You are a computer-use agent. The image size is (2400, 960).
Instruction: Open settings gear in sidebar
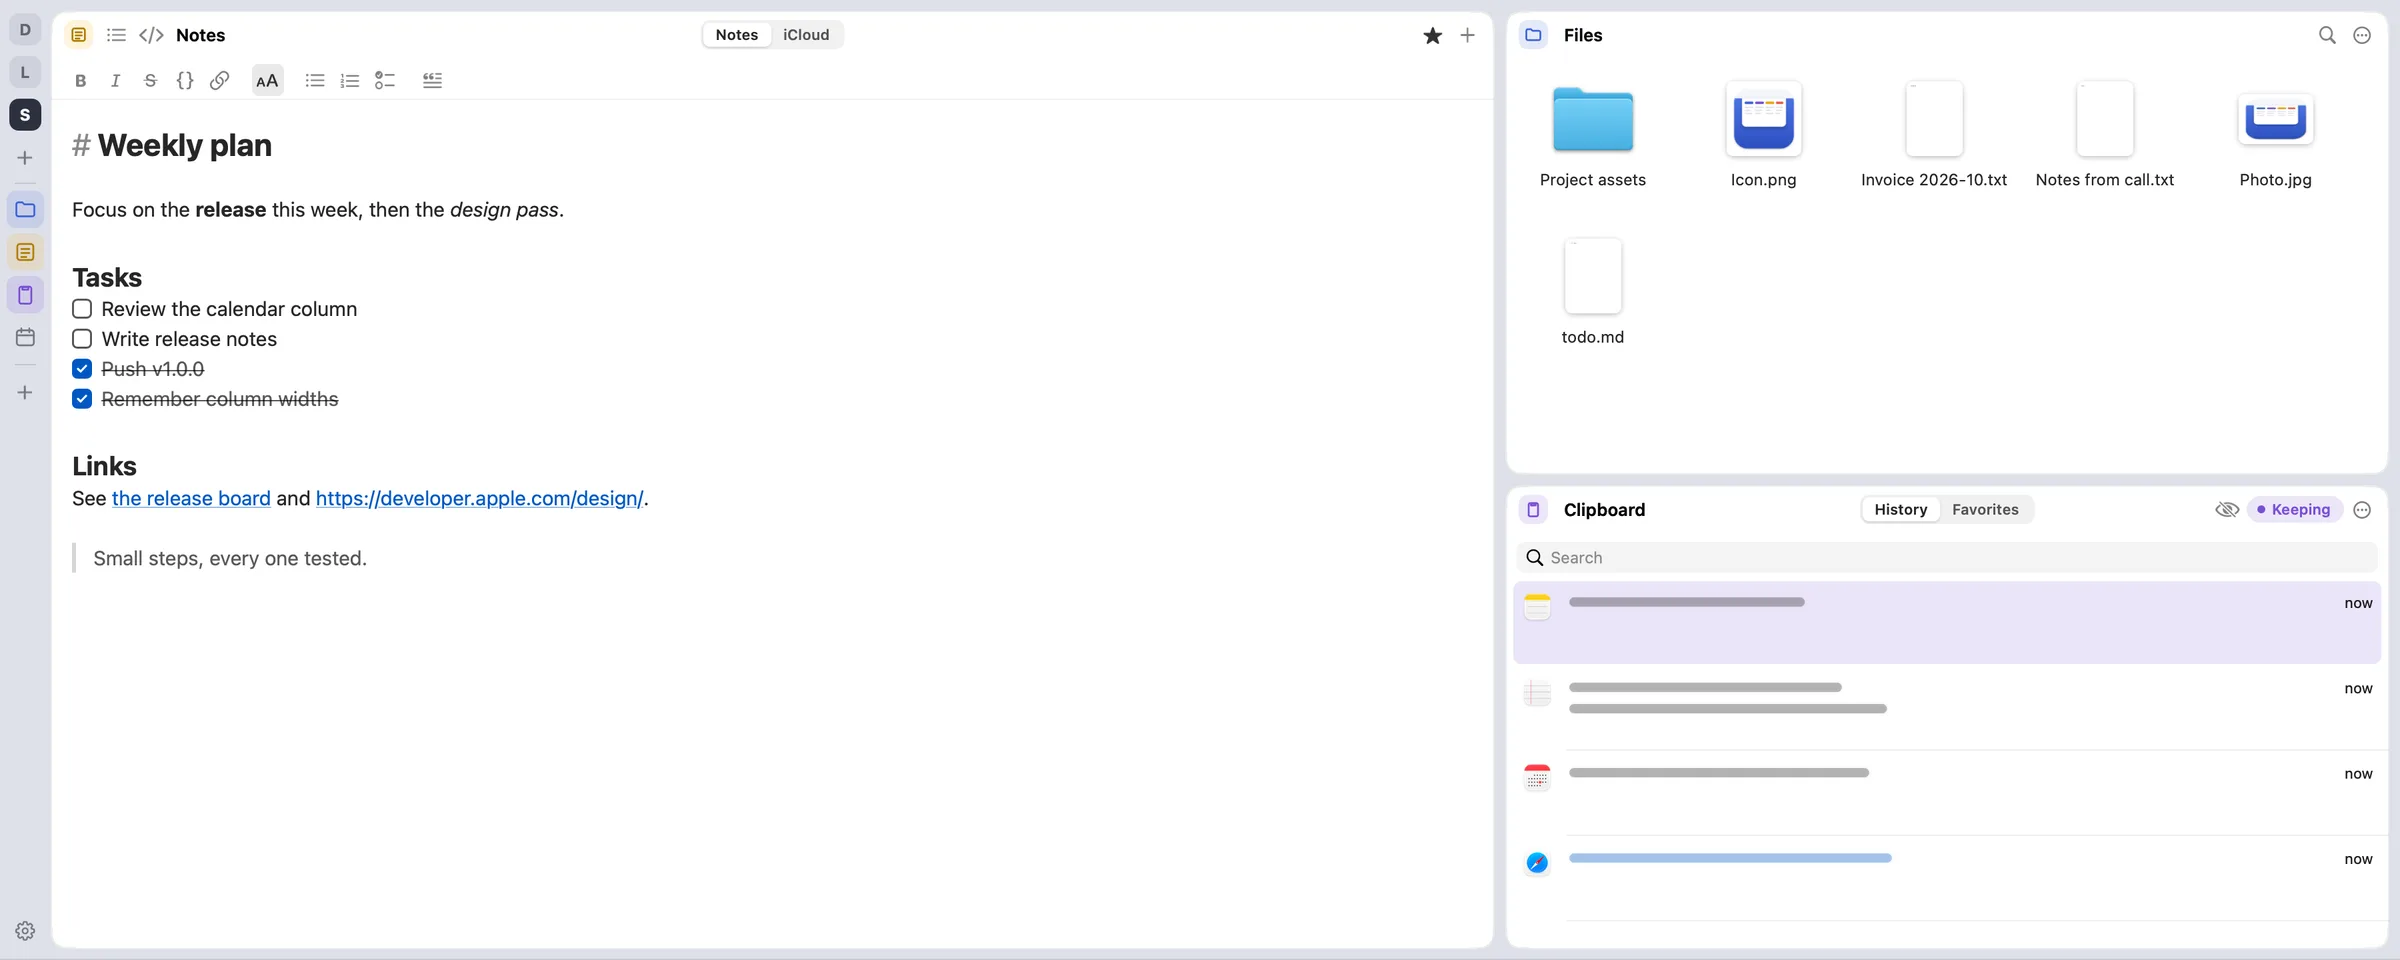pos(25,931)
